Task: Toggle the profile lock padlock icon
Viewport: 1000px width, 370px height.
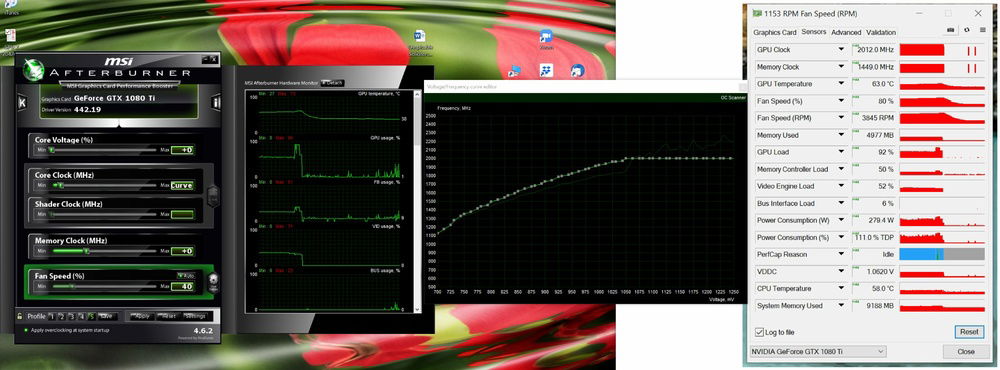Action: [x=20, y=316]
